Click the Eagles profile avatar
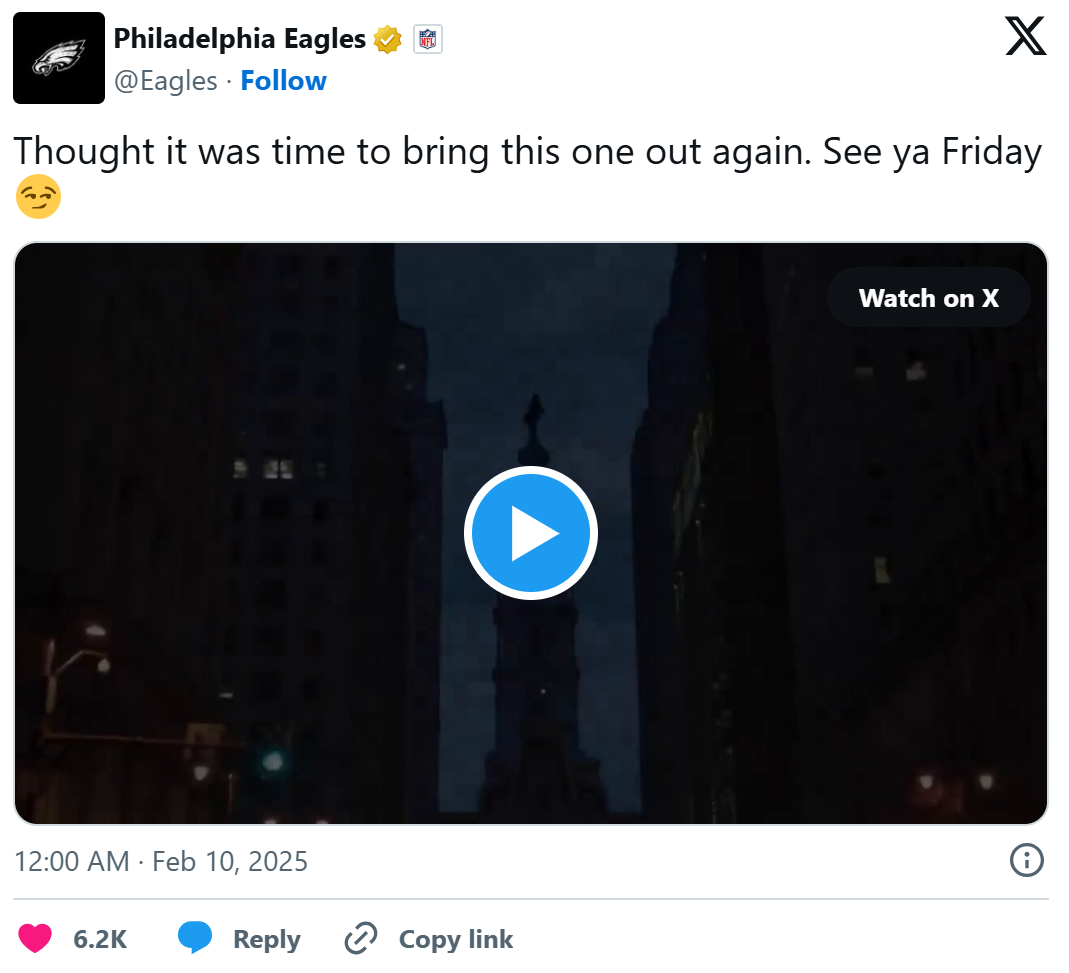This screenshot has width=1069, height=973. (59, 58)
